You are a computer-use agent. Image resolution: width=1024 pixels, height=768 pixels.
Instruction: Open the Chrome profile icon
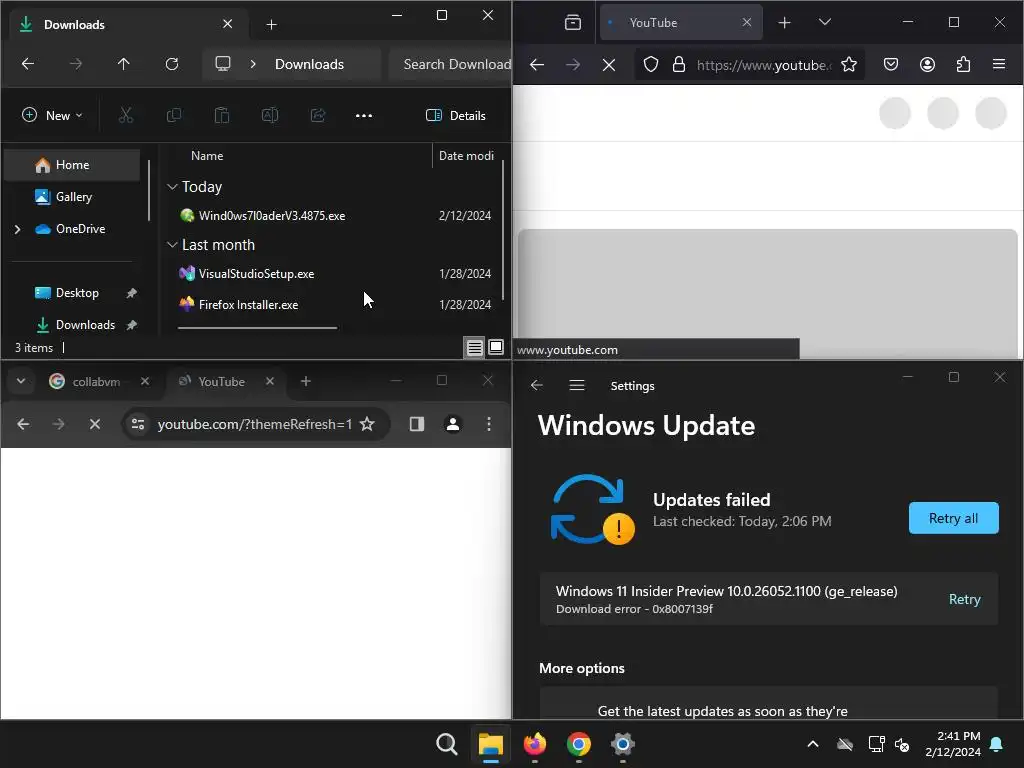coord(453,424)
